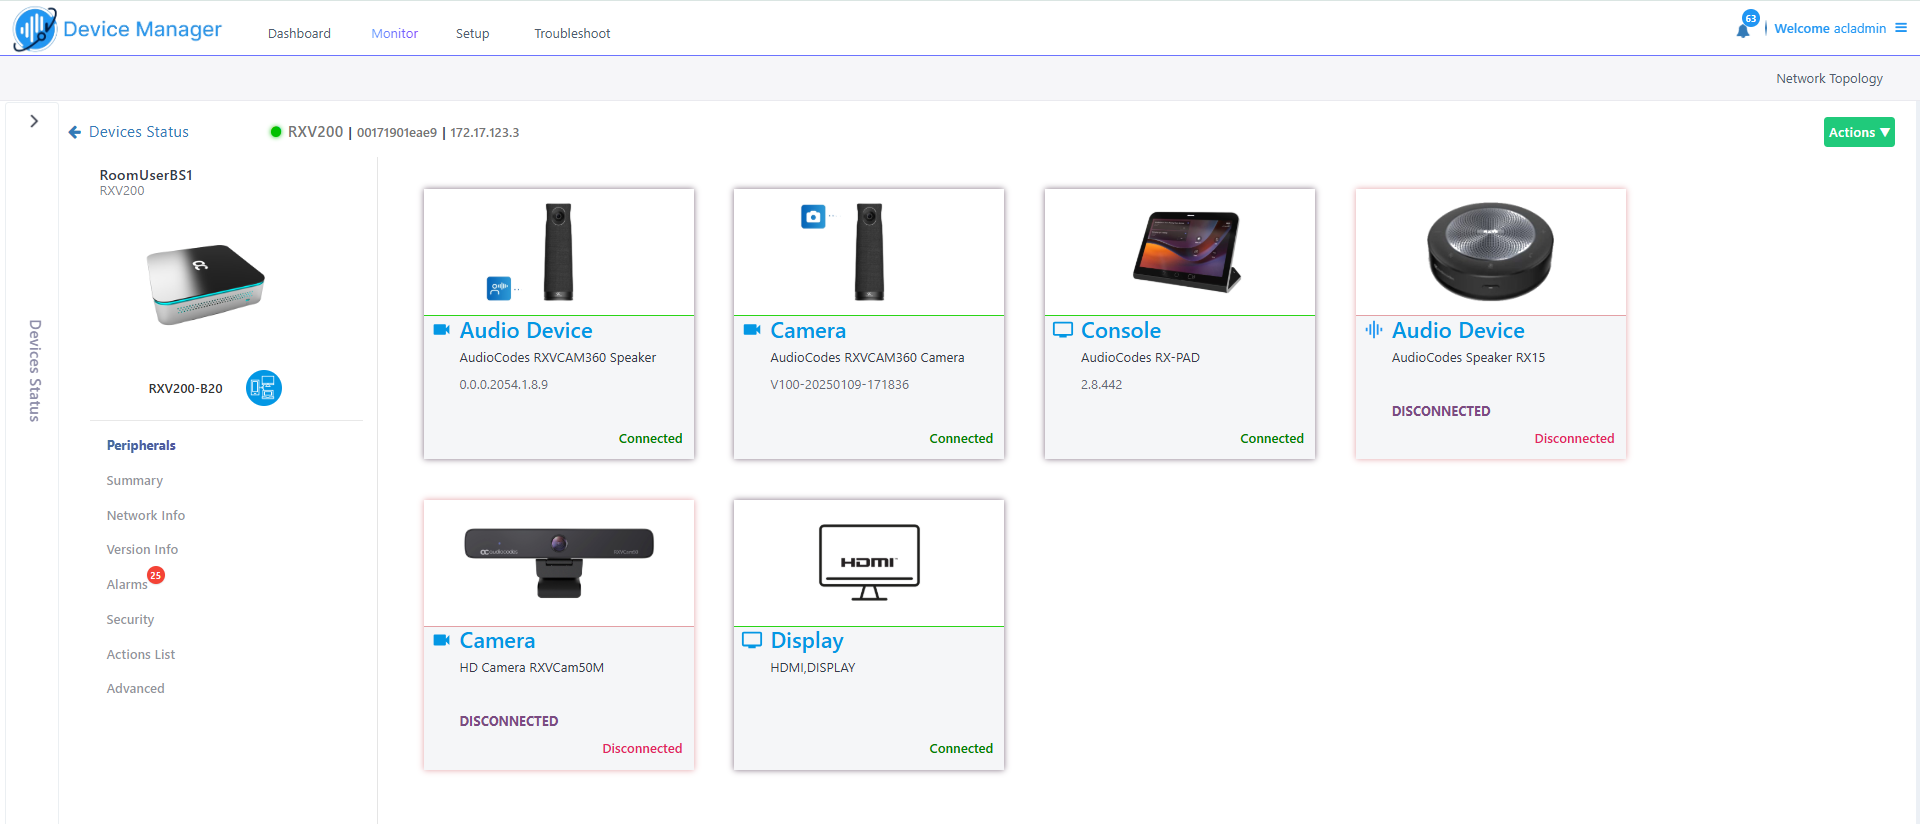Click the Alarms red 25 badge
Image resolution: width=1920 pixels, height=824 pixels.
click(156, 575)
